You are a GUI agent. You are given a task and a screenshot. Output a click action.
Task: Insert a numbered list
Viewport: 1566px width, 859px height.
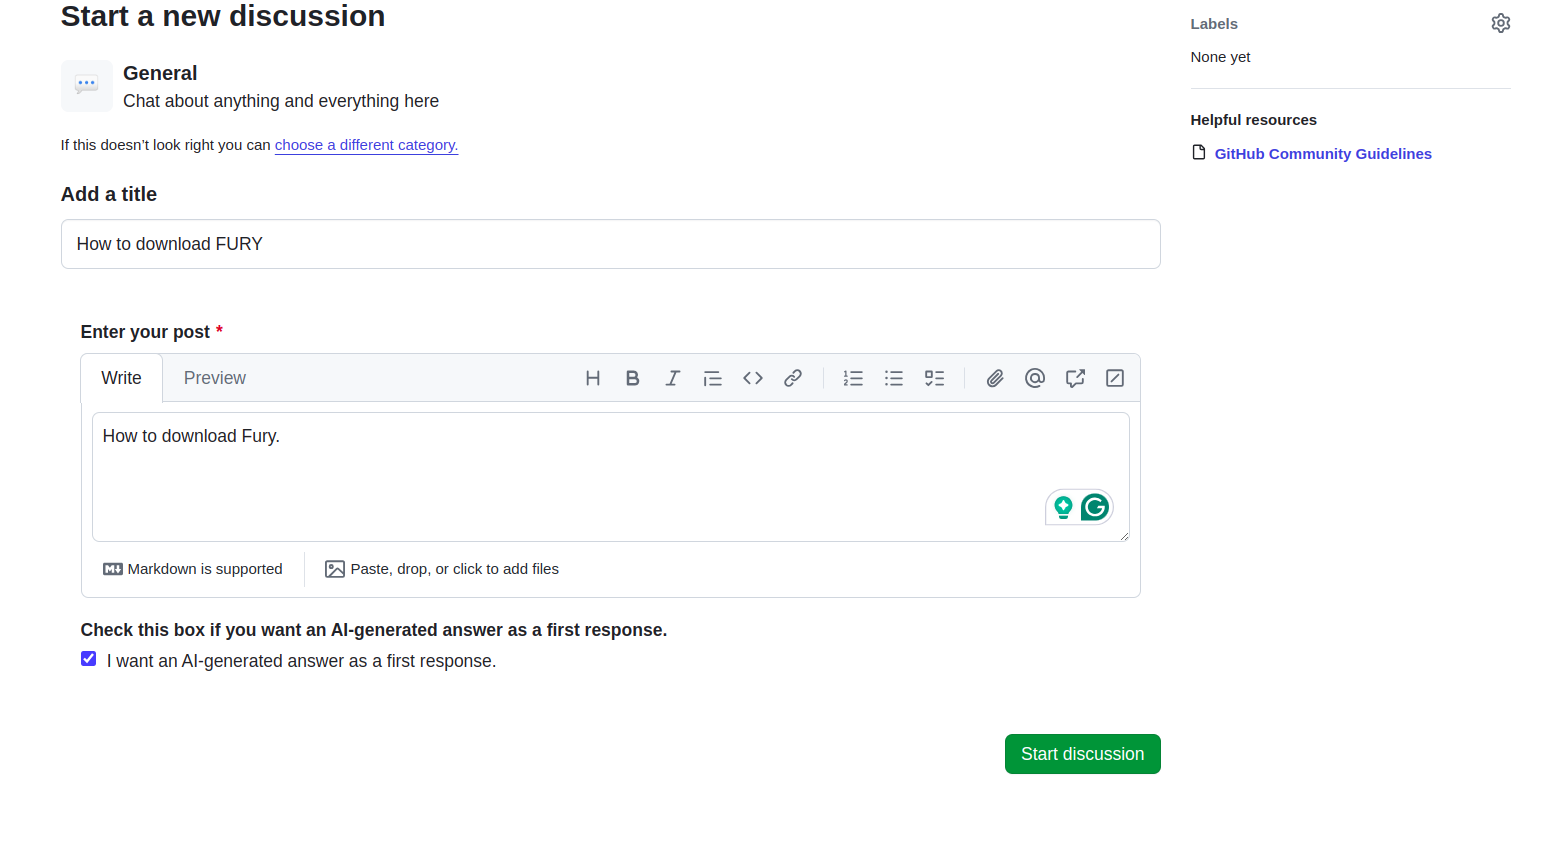853,378
